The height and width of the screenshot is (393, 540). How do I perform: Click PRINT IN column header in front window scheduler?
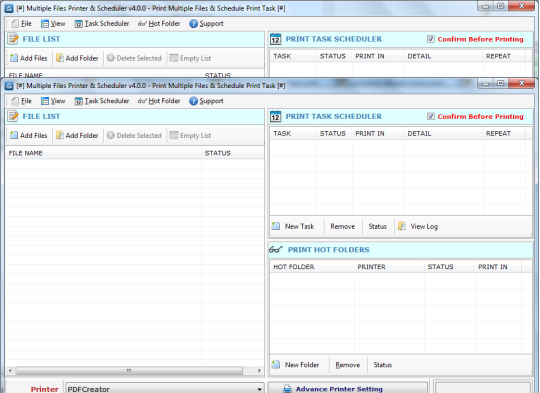[x=378, y=133]
